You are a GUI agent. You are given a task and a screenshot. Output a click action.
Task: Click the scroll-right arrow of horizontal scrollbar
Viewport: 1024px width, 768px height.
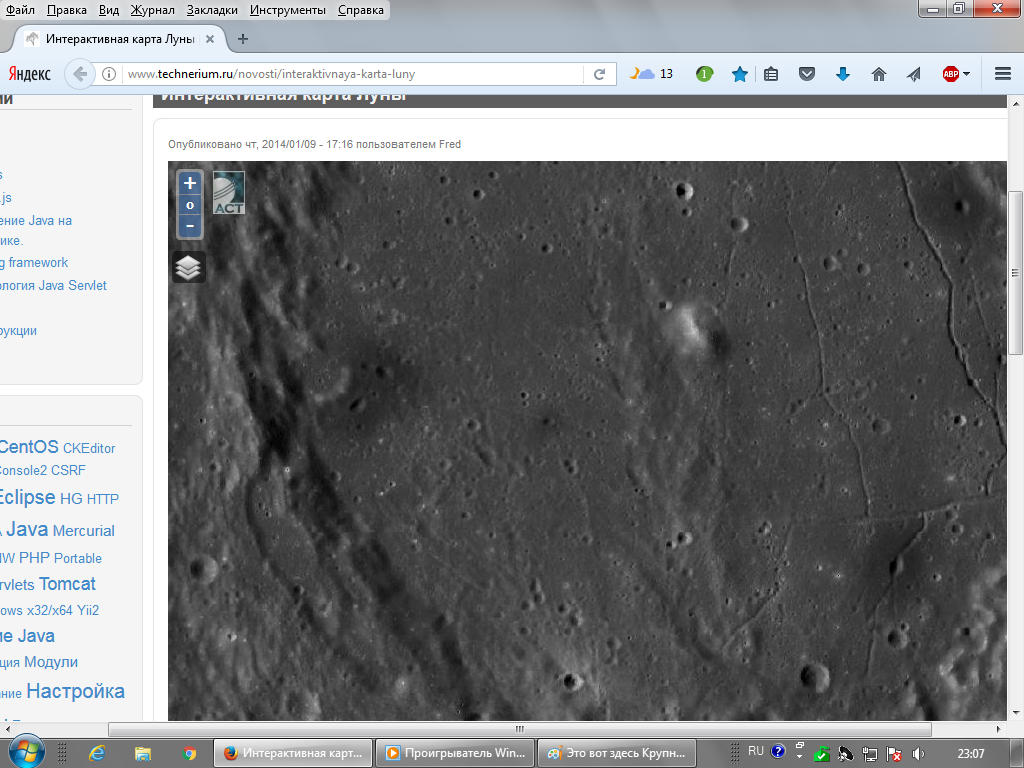tap(999, 729)
